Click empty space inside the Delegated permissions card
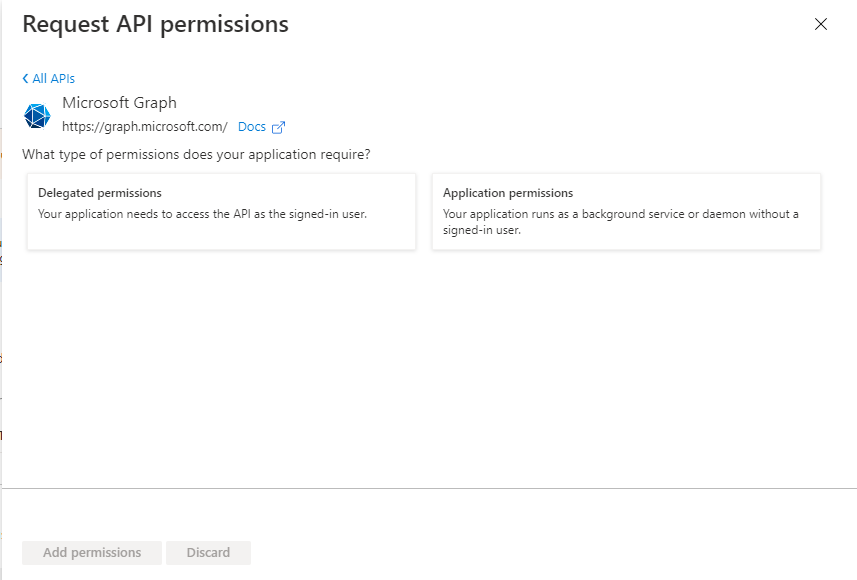 (221, 236)
